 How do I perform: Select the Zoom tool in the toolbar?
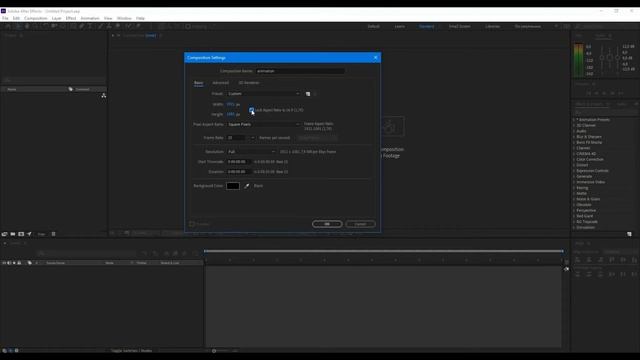pyautogui.click(x=36, y=26)
